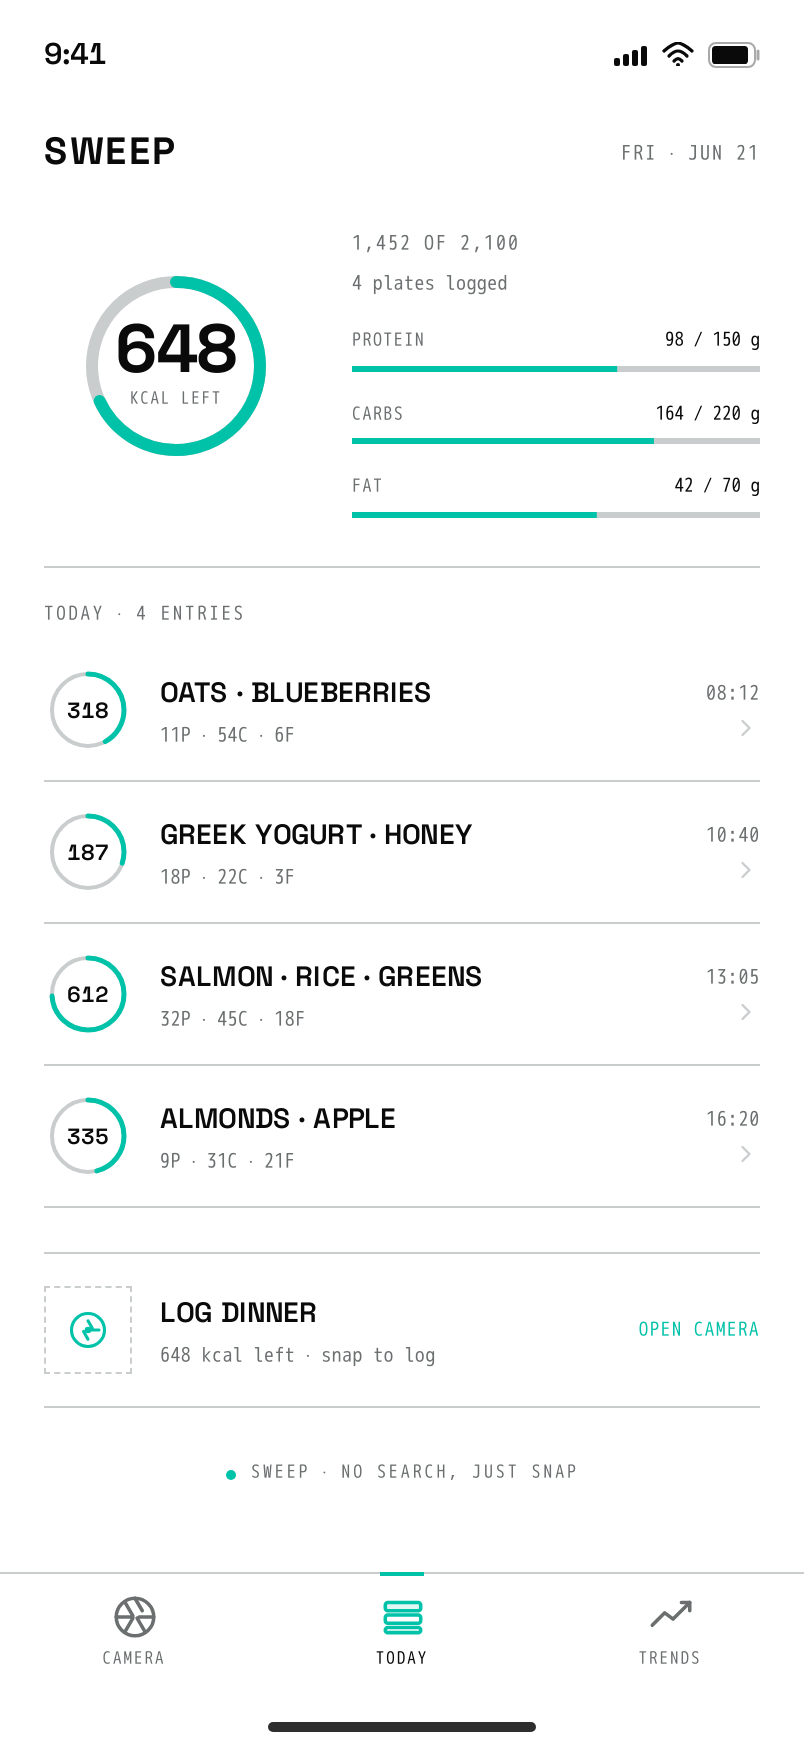
Task: Switch to the Camera tab label
Action: coord(134,1658)
